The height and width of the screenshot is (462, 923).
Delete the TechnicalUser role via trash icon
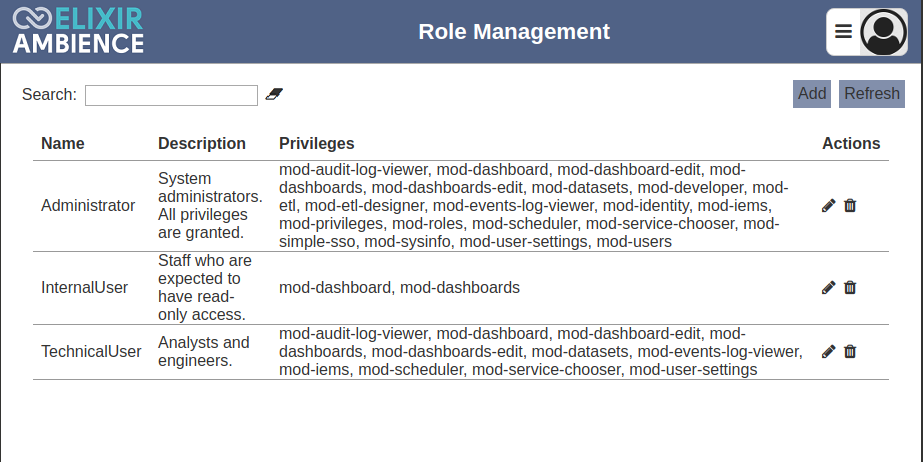pos(850,351)
